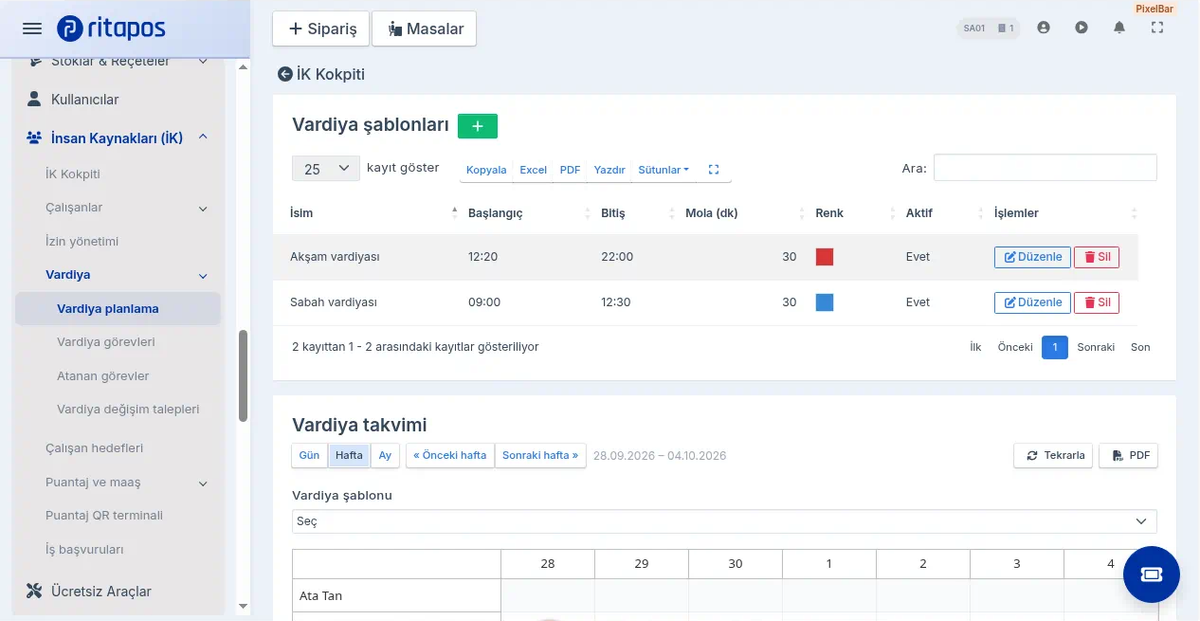Image resolution: width=1200 pixels, height=621 pixels.
Task: Delete the Sabah vardiyası row with Sil
Action: [1096, 302]
